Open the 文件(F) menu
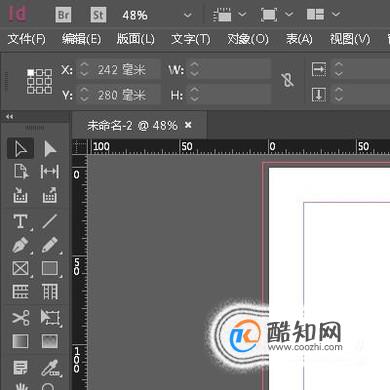The image size is (390, 390). click(x=26, y=39)
